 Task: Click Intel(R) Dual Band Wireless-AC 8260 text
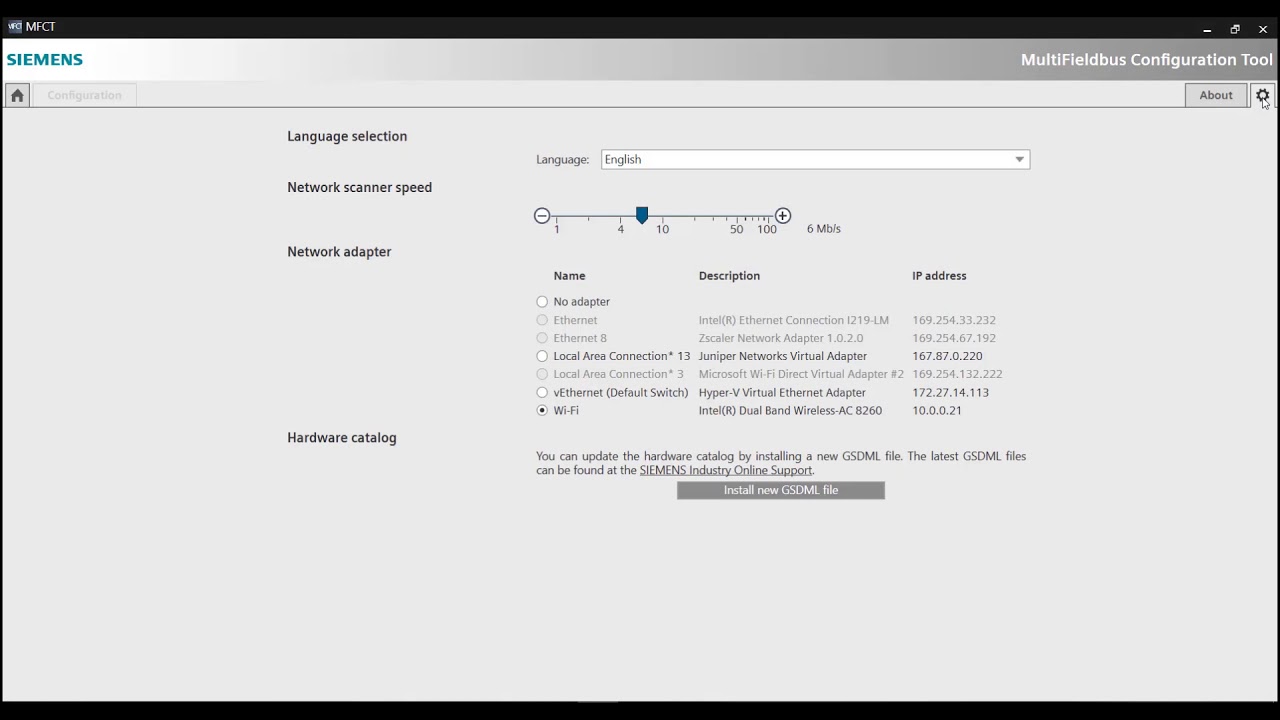[790, 411]
